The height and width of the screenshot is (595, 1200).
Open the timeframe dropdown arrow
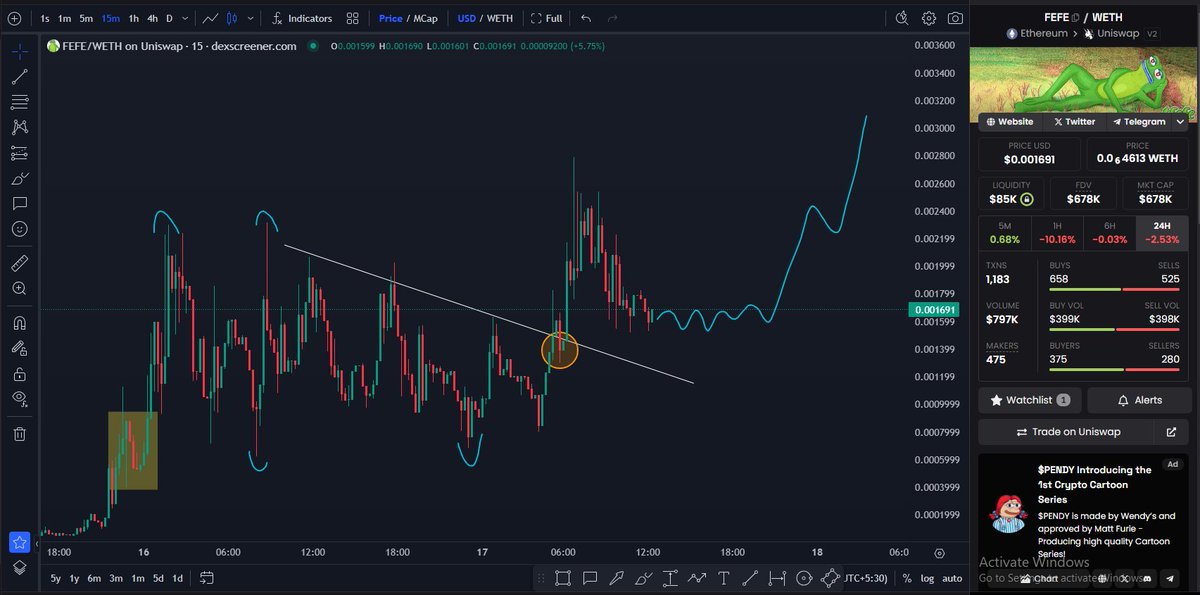186,17
